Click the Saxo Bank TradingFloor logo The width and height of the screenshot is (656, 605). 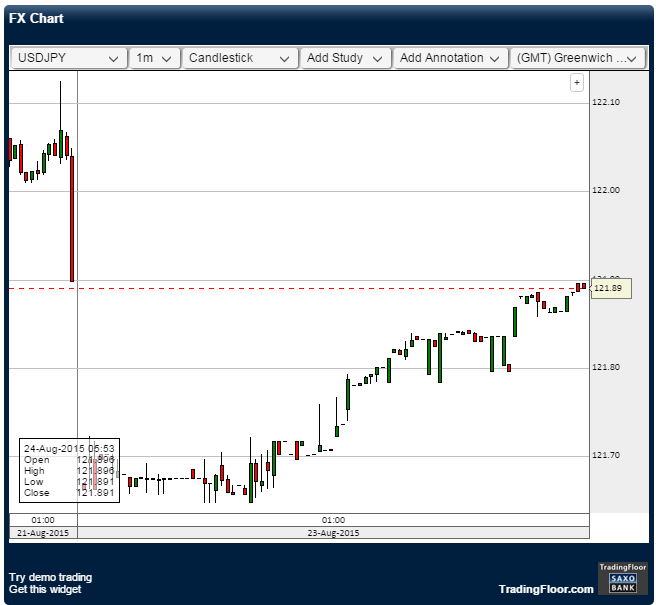616,579
